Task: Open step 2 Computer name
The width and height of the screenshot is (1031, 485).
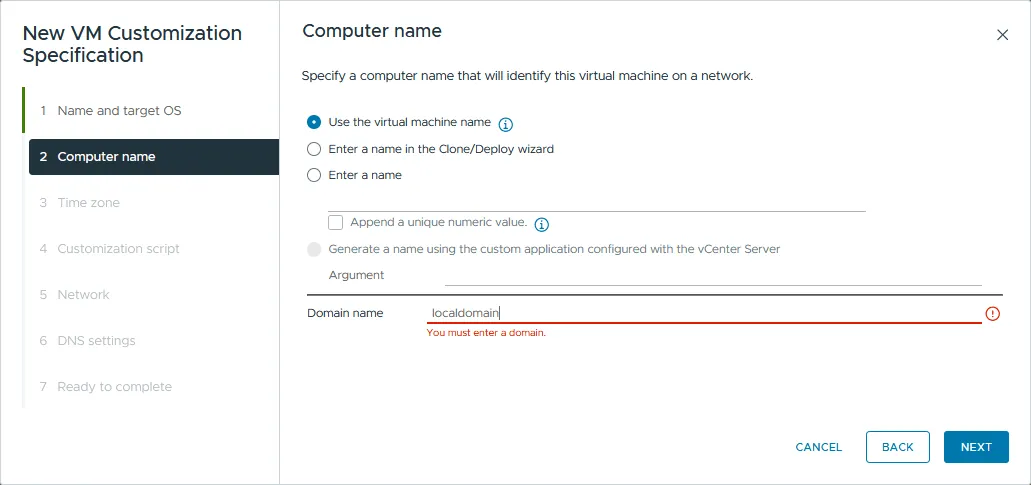Action: pos(154,156)
